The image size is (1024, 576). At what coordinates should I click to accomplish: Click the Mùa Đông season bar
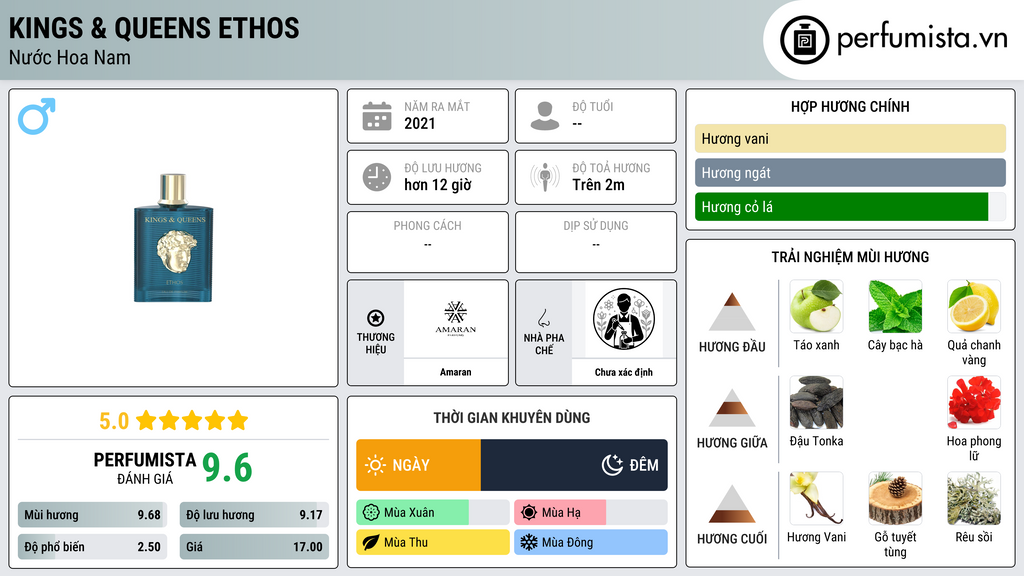point(590,542)
